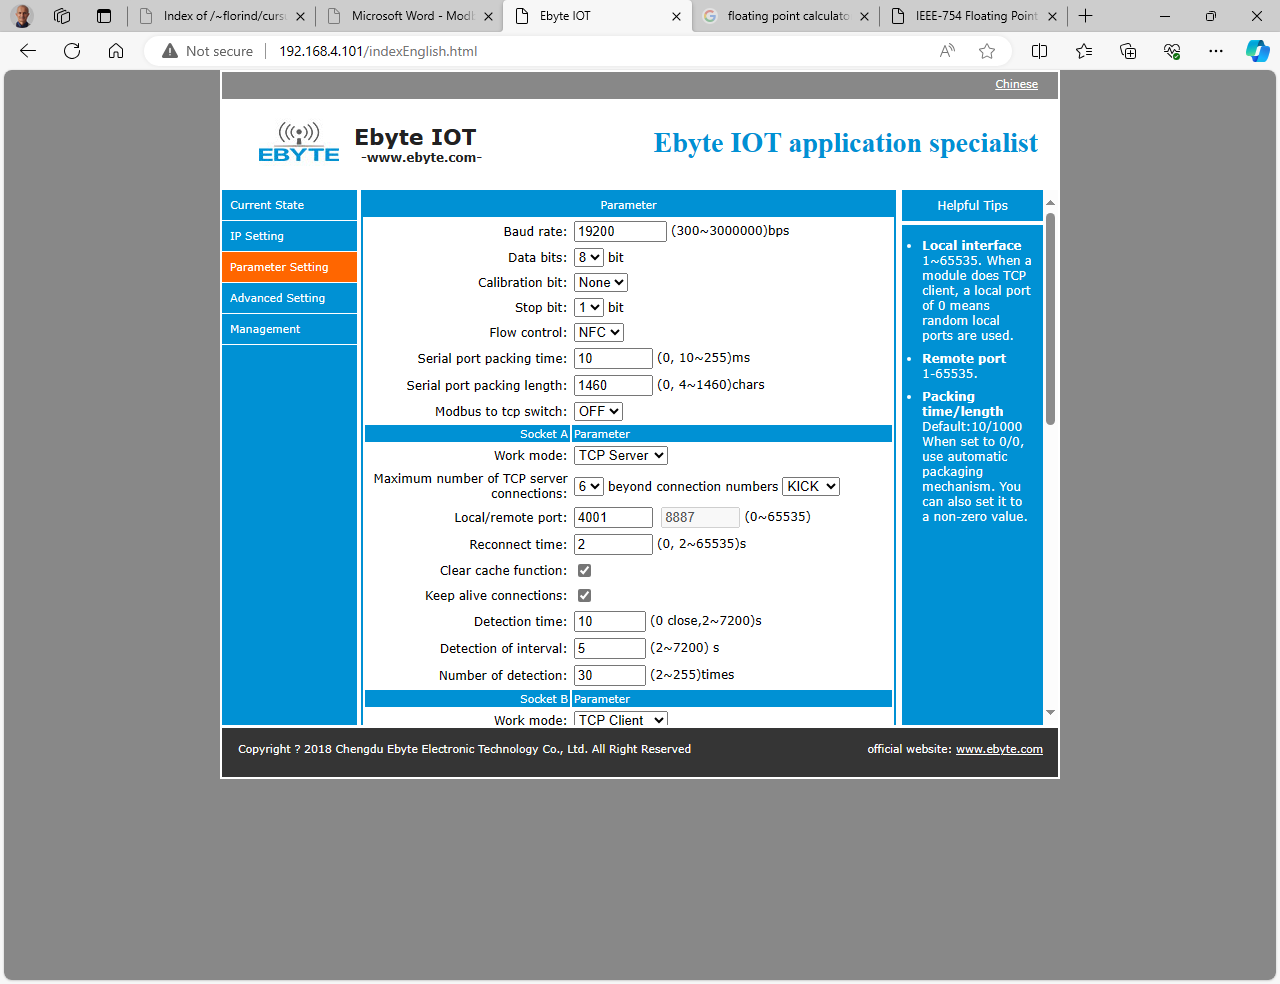Open the Data bits dropdown
The image size is (1280, 984).
pos(589,257)
